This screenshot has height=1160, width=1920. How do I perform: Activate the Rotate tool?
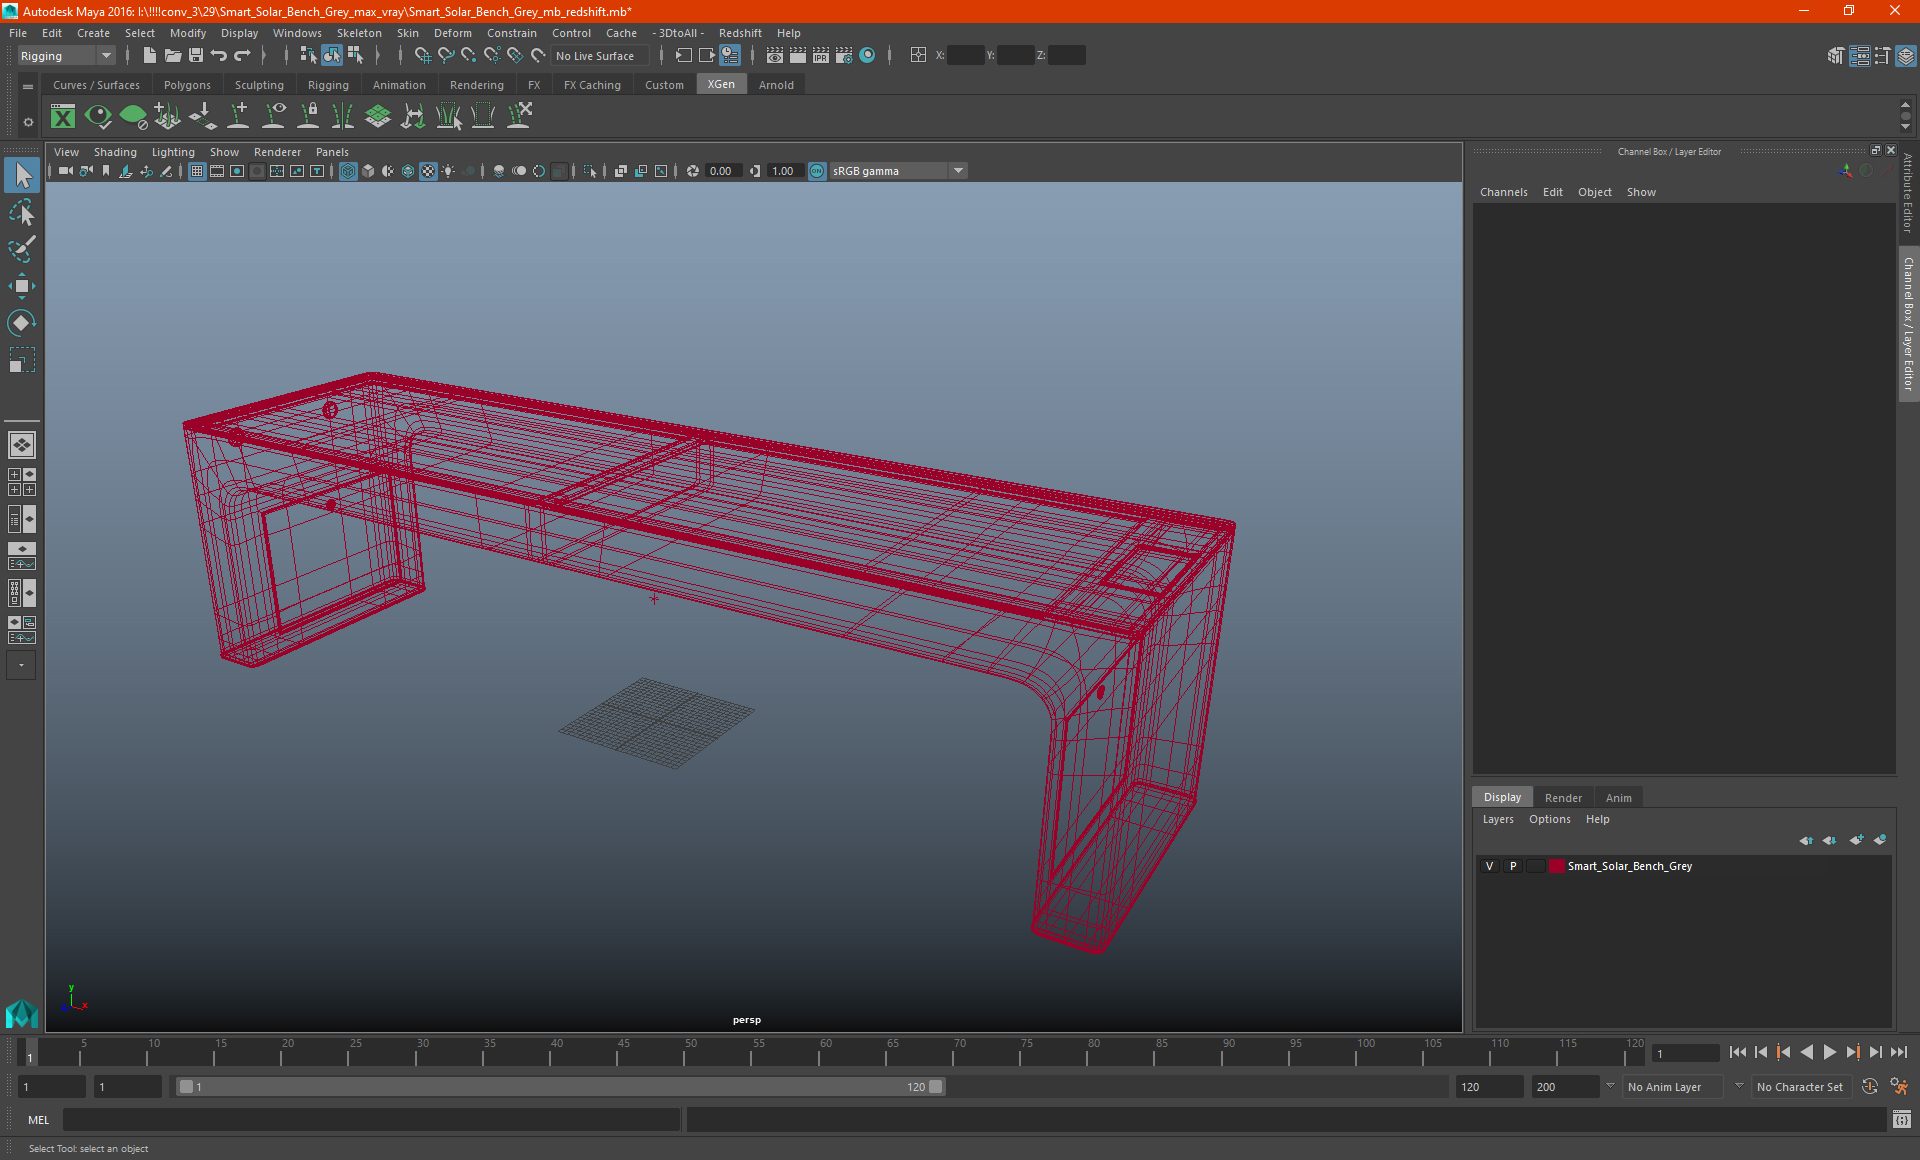tap(22, 323)
